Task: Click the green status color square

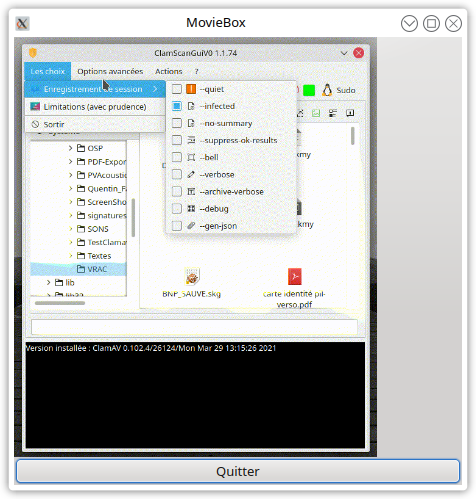Action: (x=309, y=90)
